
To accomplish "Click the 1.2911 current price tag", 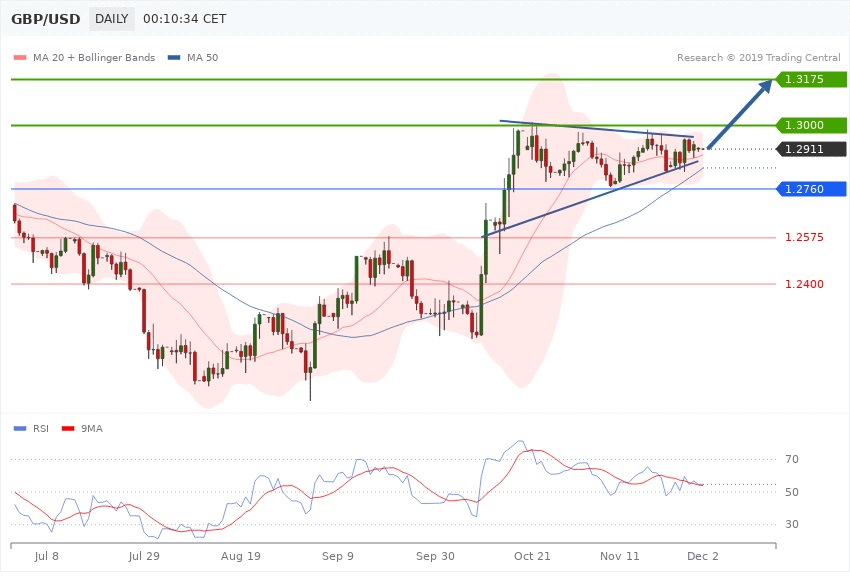I will pos(811,149).
